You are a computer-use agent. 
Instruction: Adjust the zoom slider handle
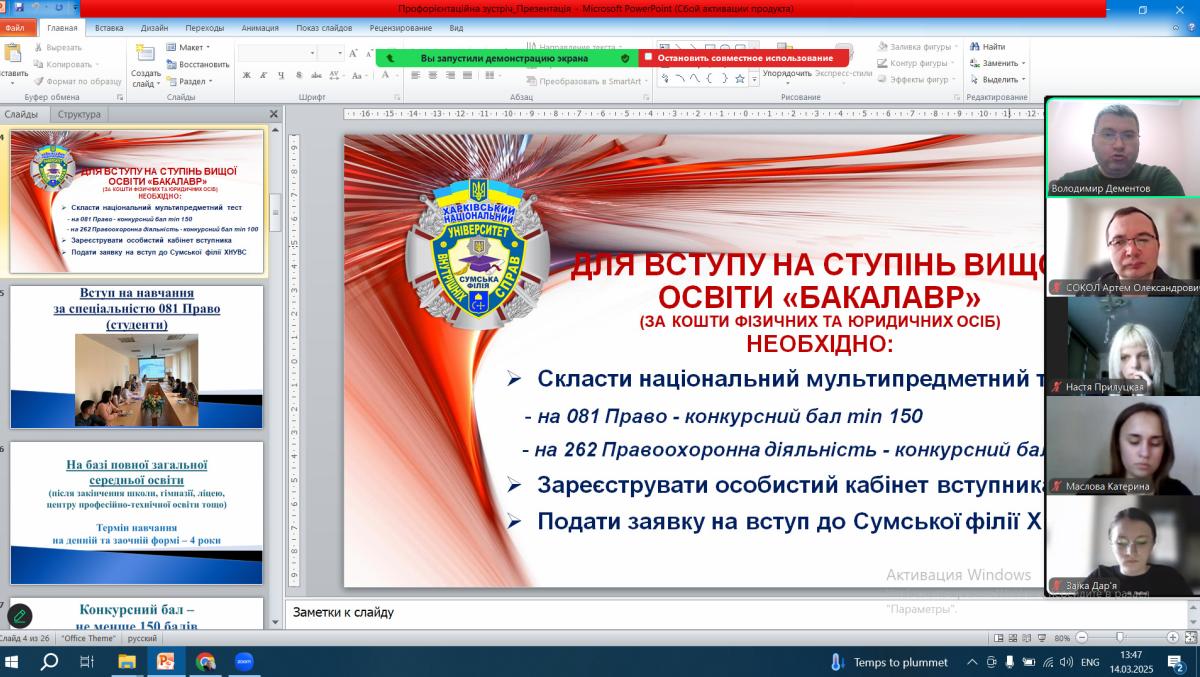click(x=1119, y=637)
